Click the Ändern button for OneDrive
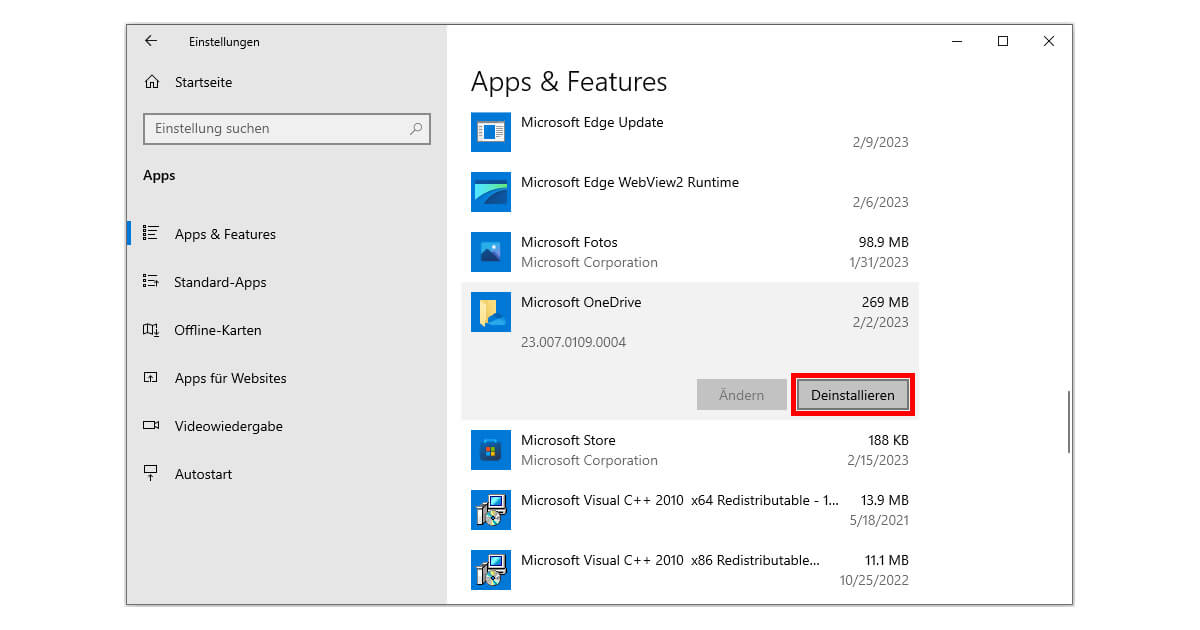 pyautogui.click(x=741, y=394)
